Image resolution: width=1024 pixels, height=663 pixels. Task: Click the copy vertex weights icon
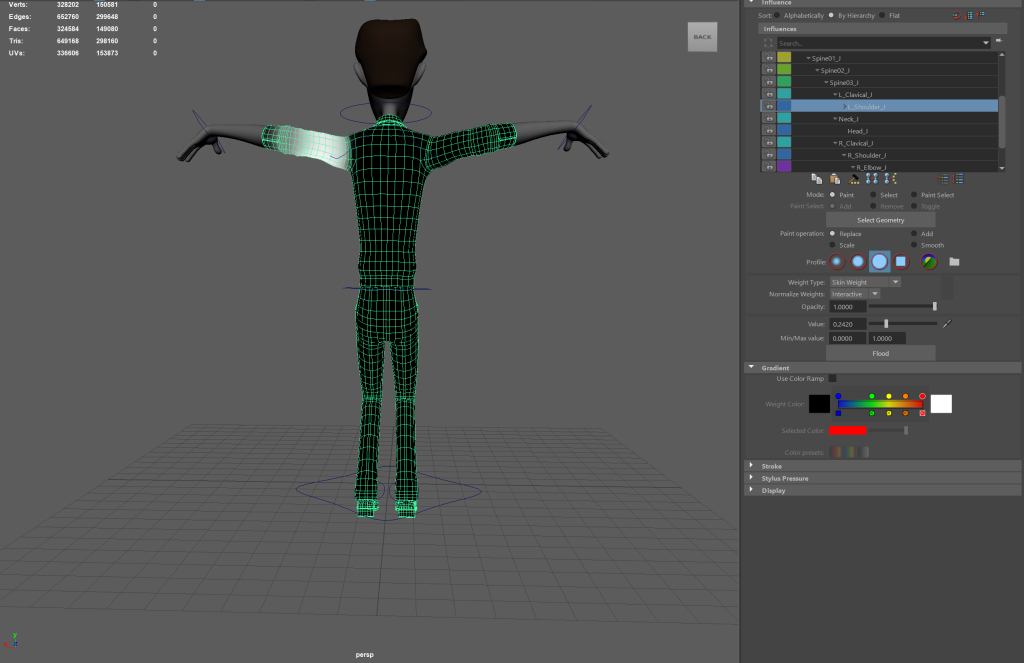click(818, 178)
